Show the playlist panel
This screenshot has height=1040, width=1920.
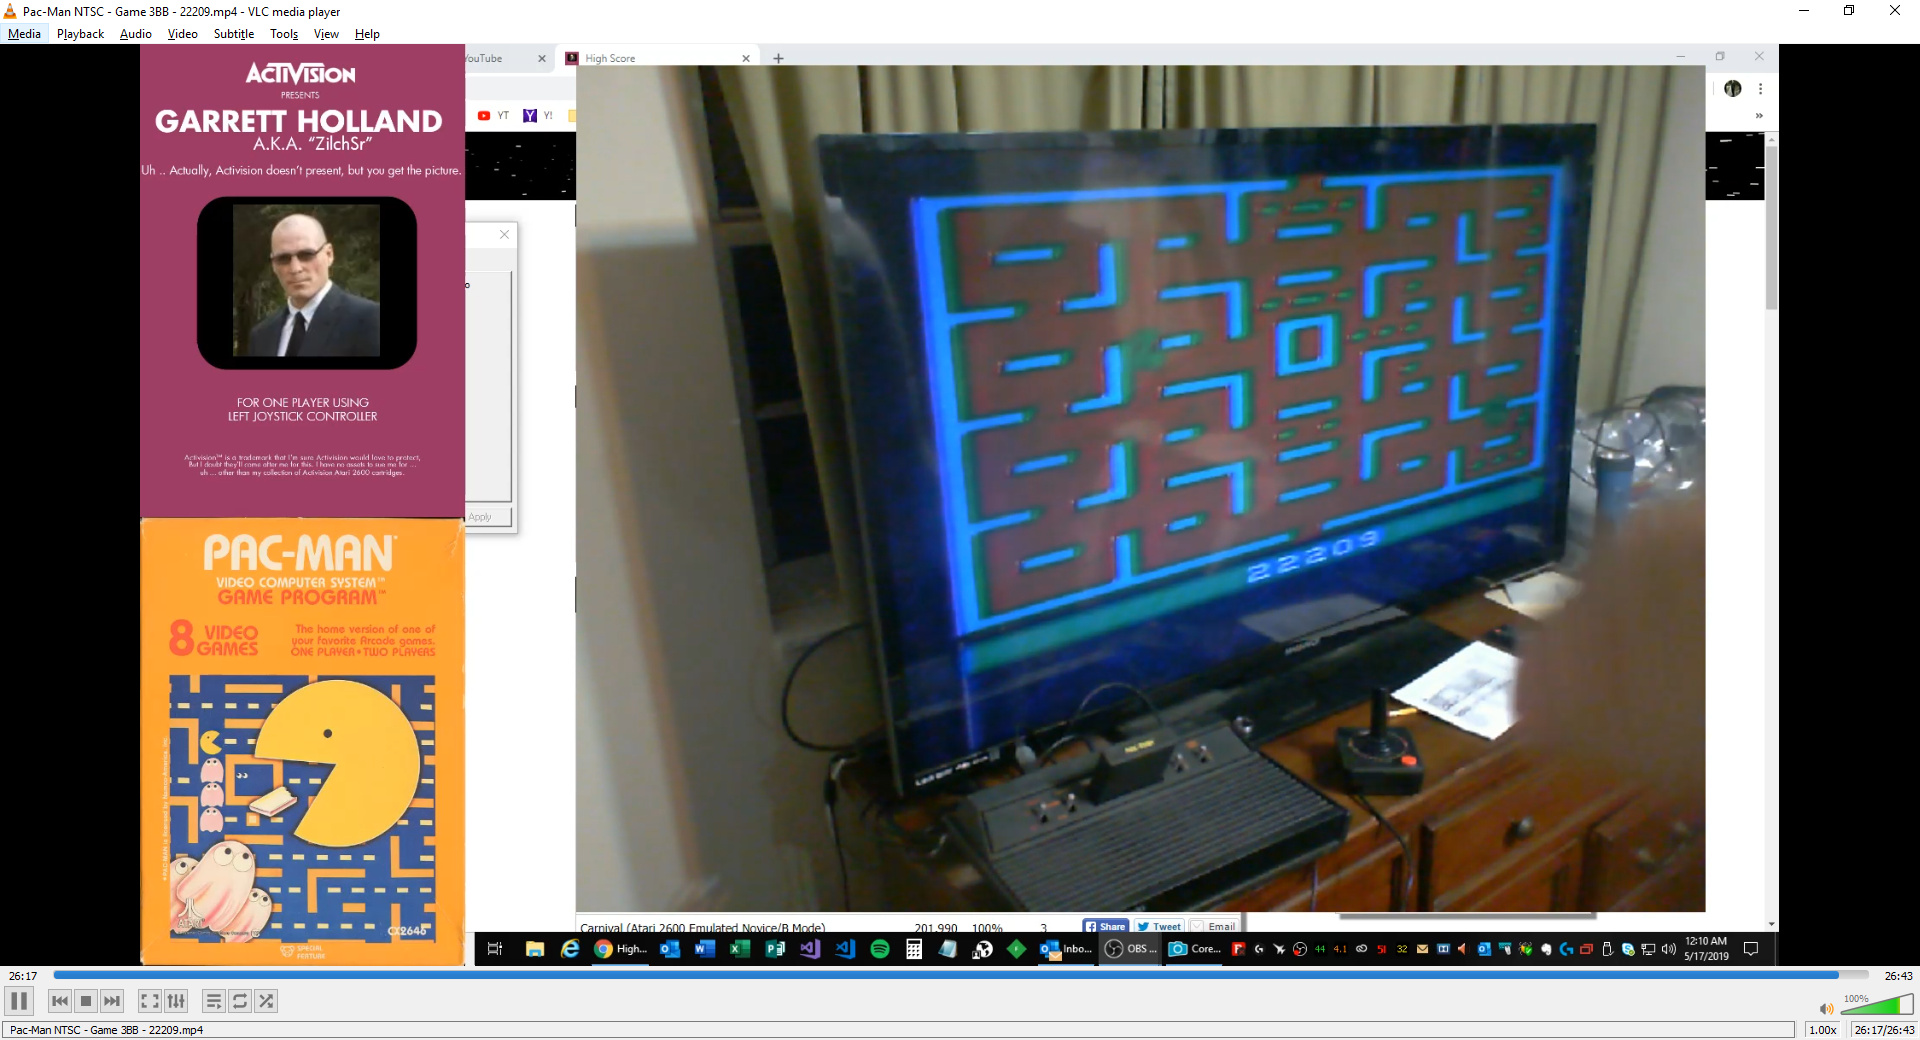(213, 1001)
